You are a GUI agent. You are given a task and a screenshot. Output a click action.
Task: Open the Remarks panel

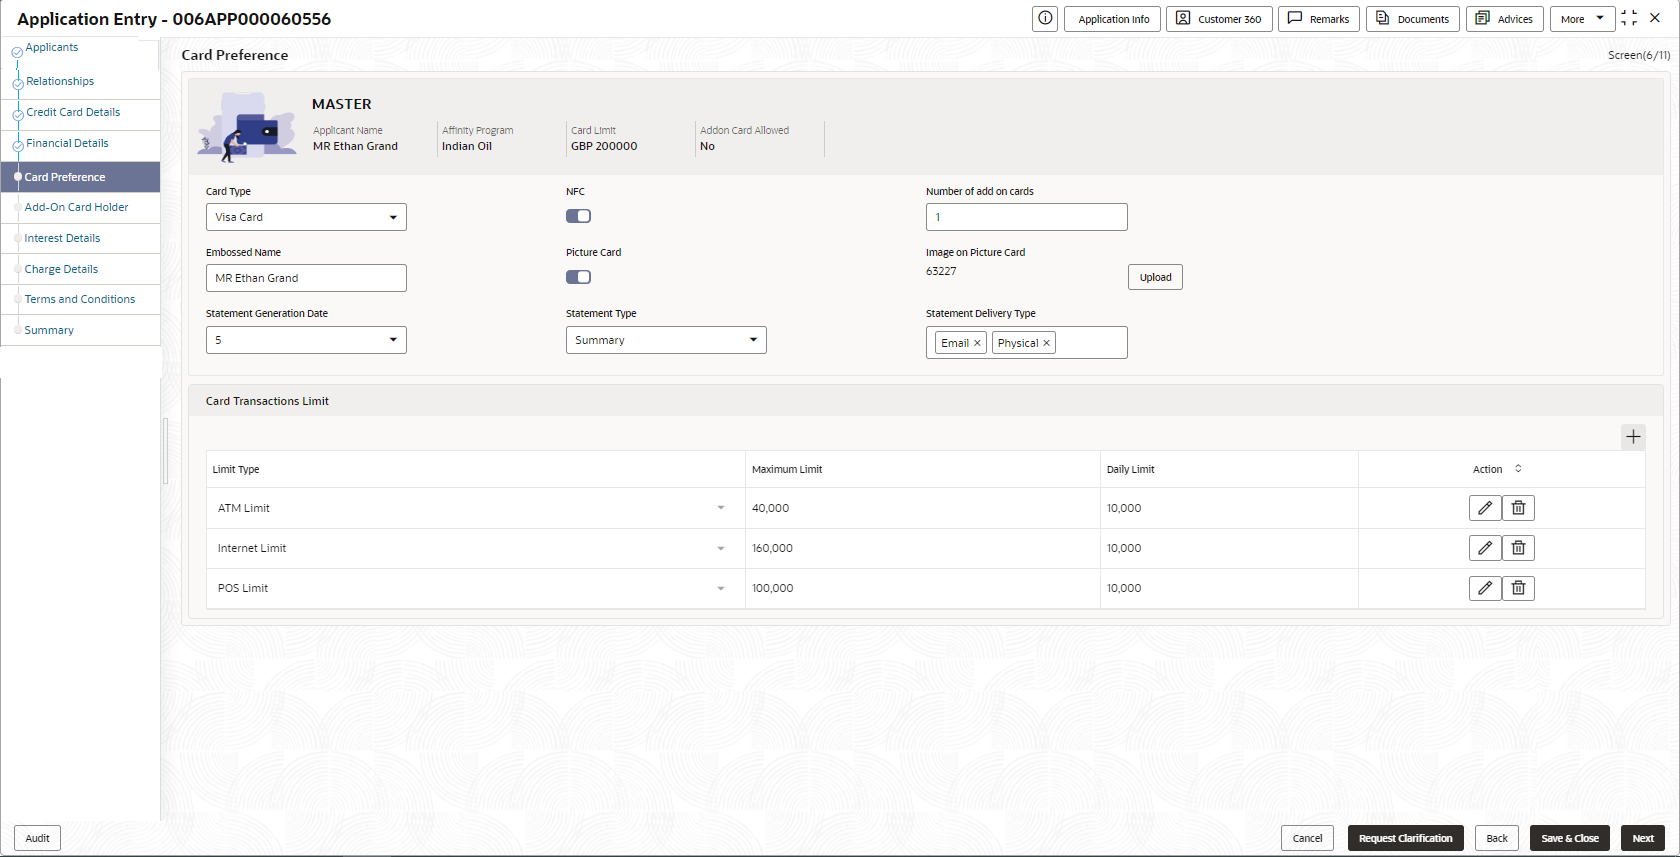(x=1319, y=19)
